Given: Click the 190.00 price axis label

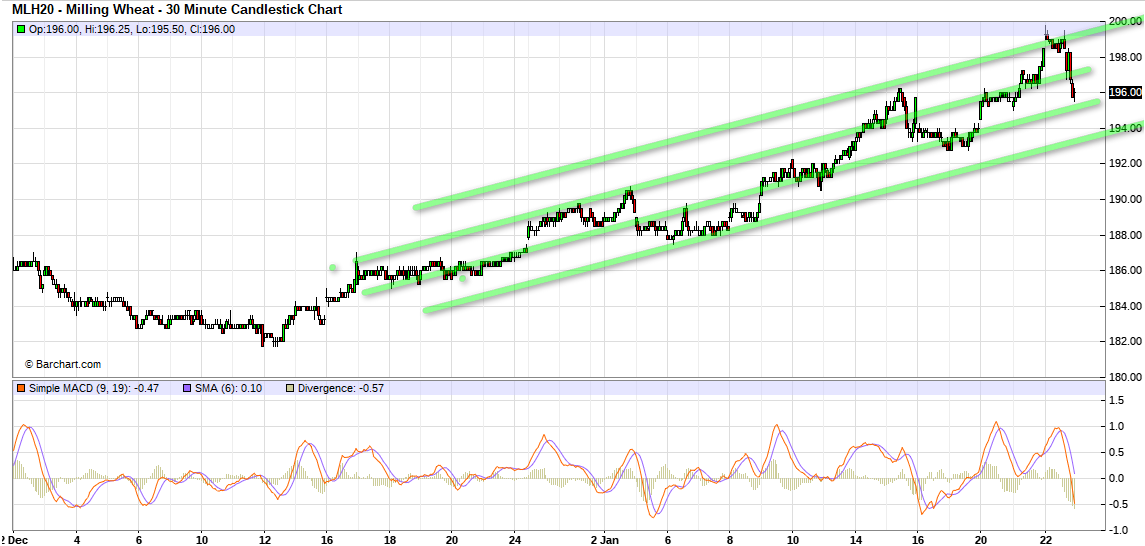Looking at the screenshot, I should coord(1126,199).
